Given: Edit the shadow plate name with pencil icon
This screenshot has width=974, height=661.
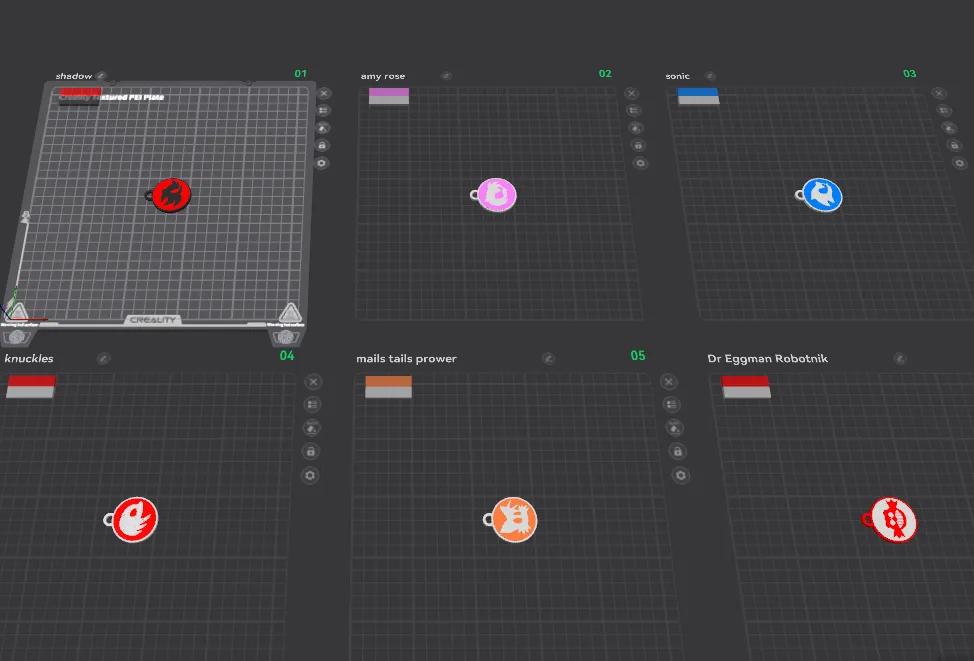Looking at the screenshot, I should (101, 76).
